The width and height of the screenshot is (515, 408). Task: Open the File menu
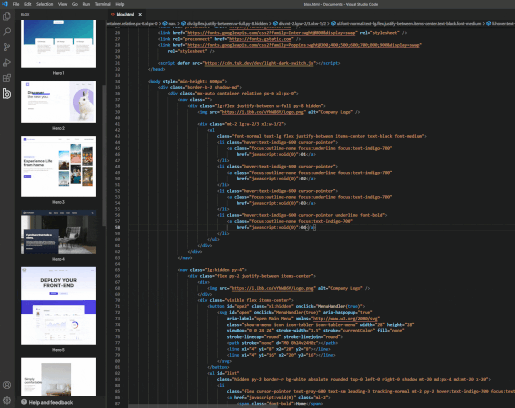[16, 4]
